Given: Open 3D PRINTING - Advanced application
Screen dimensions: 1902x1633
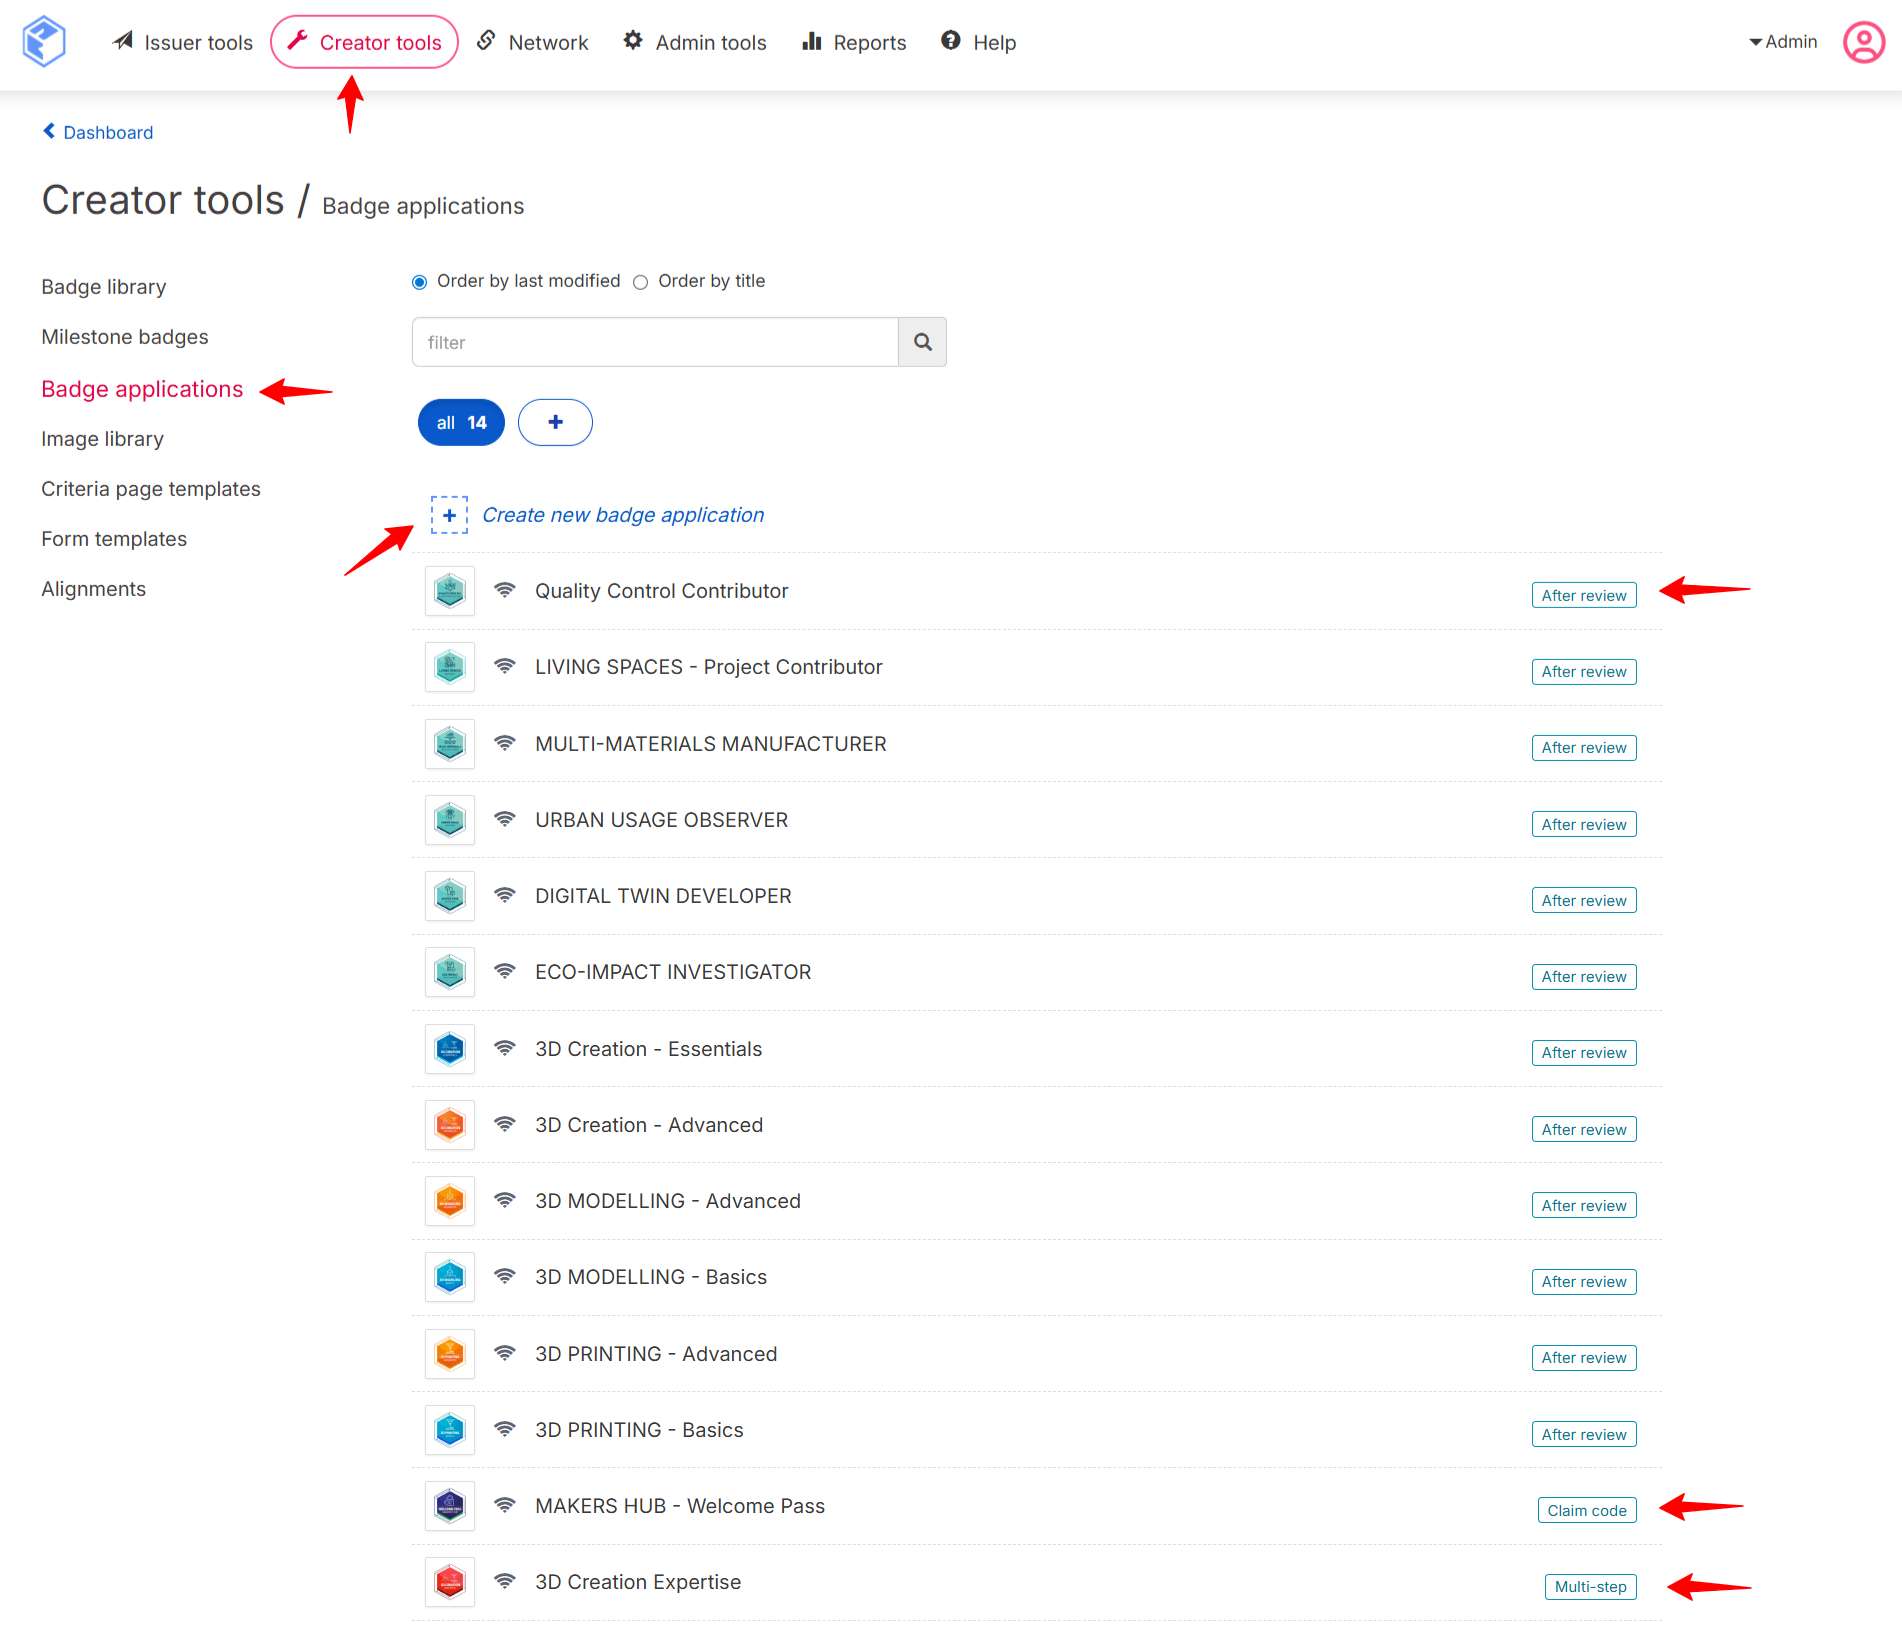Looking at the screenshot, I should pyautogui.click(x=656, y=1354).
